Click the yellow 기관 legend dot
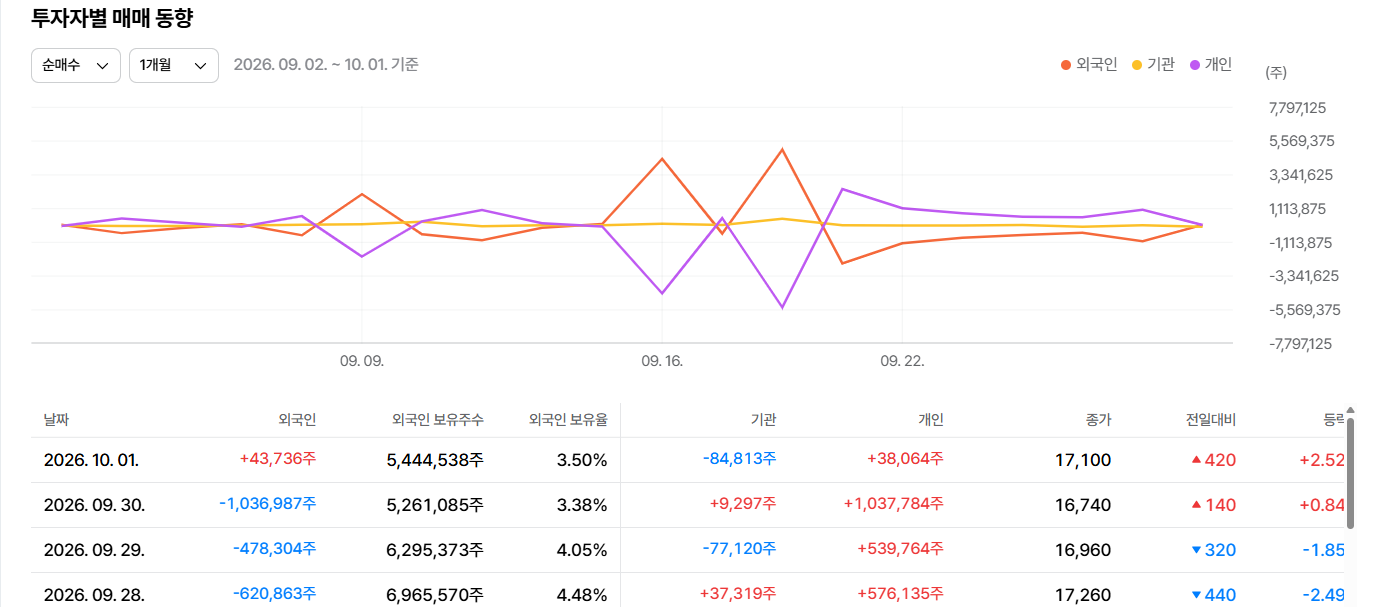The image size is (1373, 607). pyautogui.click(x=1137, y=65)
